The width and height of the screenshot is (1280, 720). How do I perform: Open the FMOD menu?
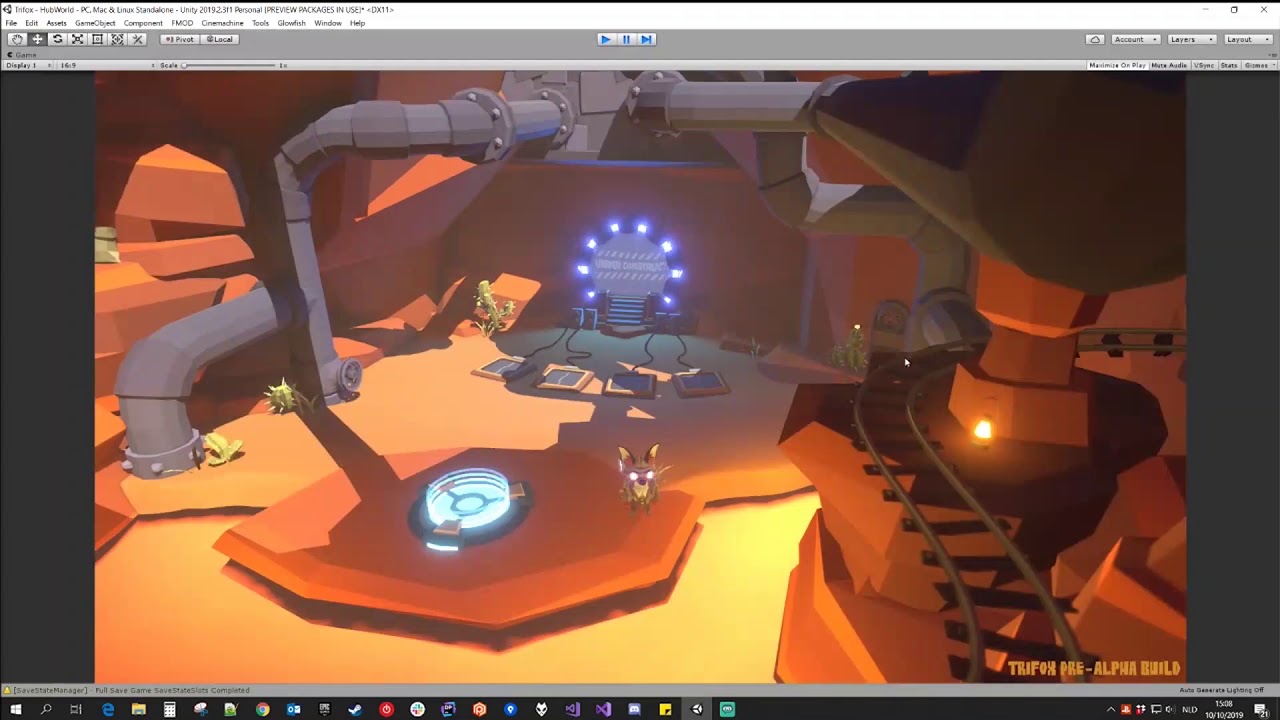(x=182, y=23)
